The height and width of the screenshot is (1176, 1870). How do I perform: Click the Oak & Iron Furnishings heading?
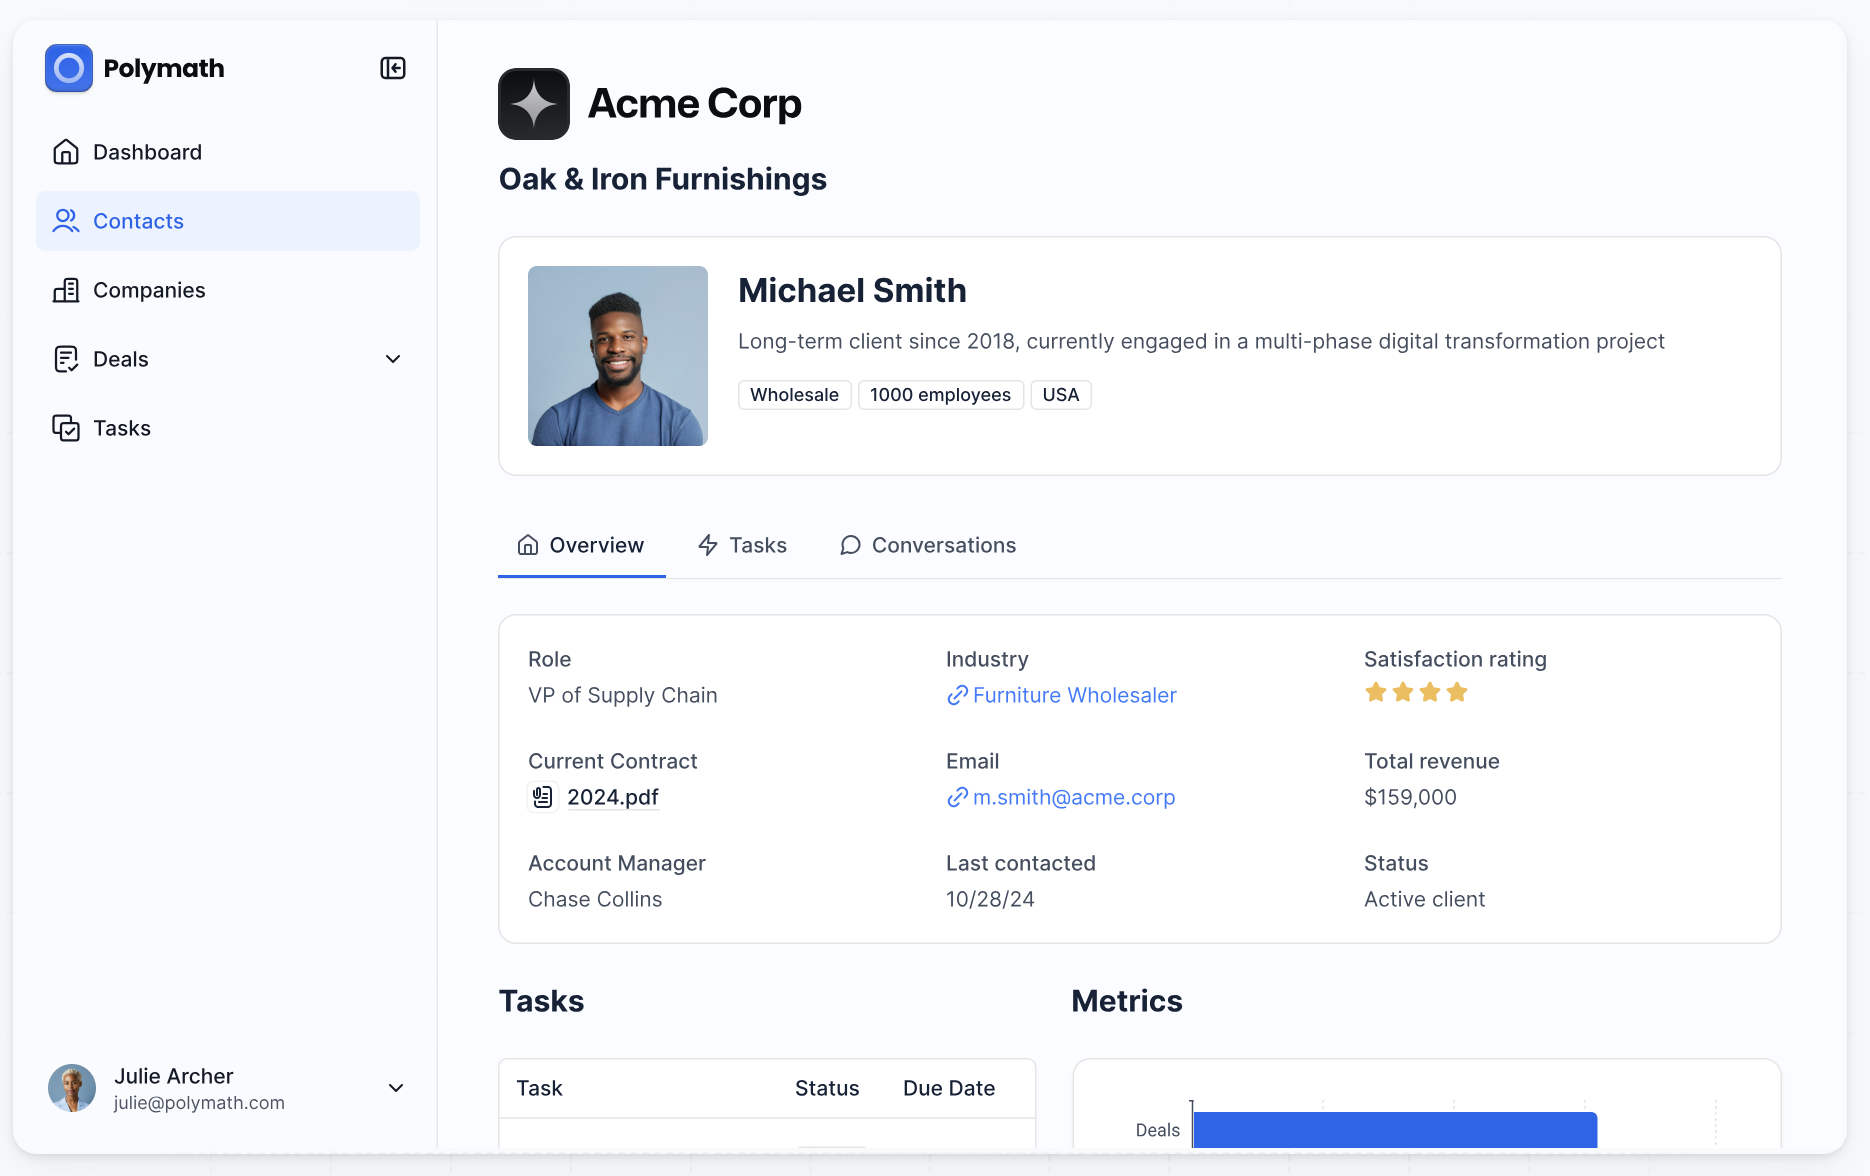coord(663,179)
